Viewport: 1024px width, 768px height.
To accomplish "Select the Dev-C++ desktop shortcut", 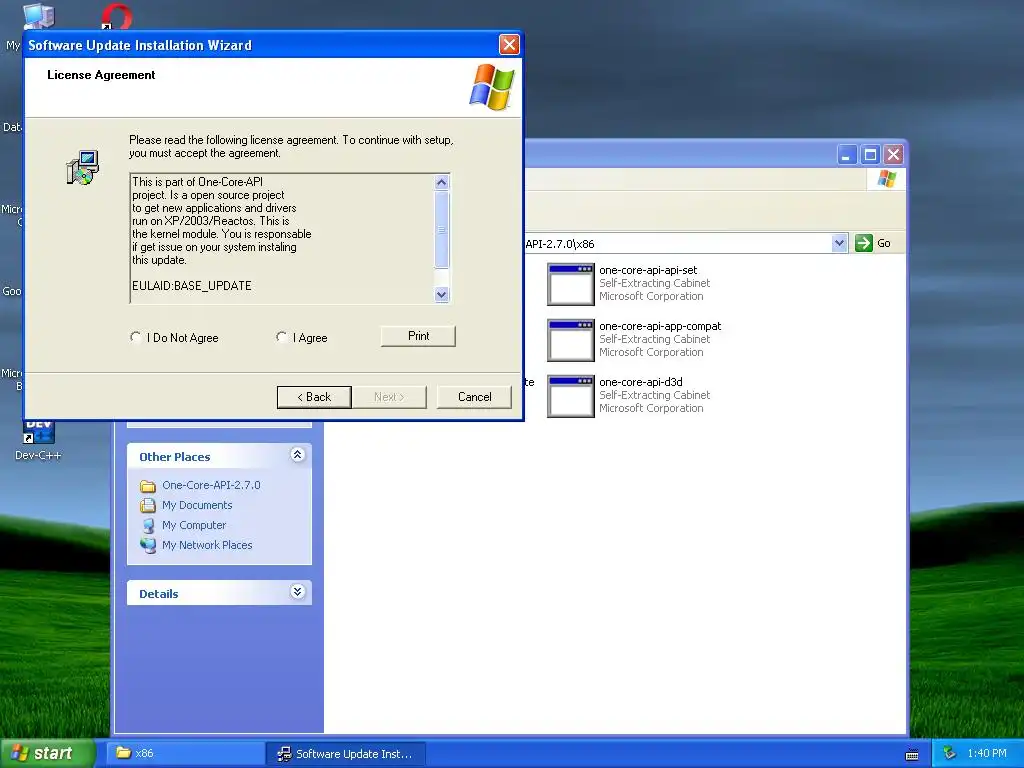I will click(38, 440).
